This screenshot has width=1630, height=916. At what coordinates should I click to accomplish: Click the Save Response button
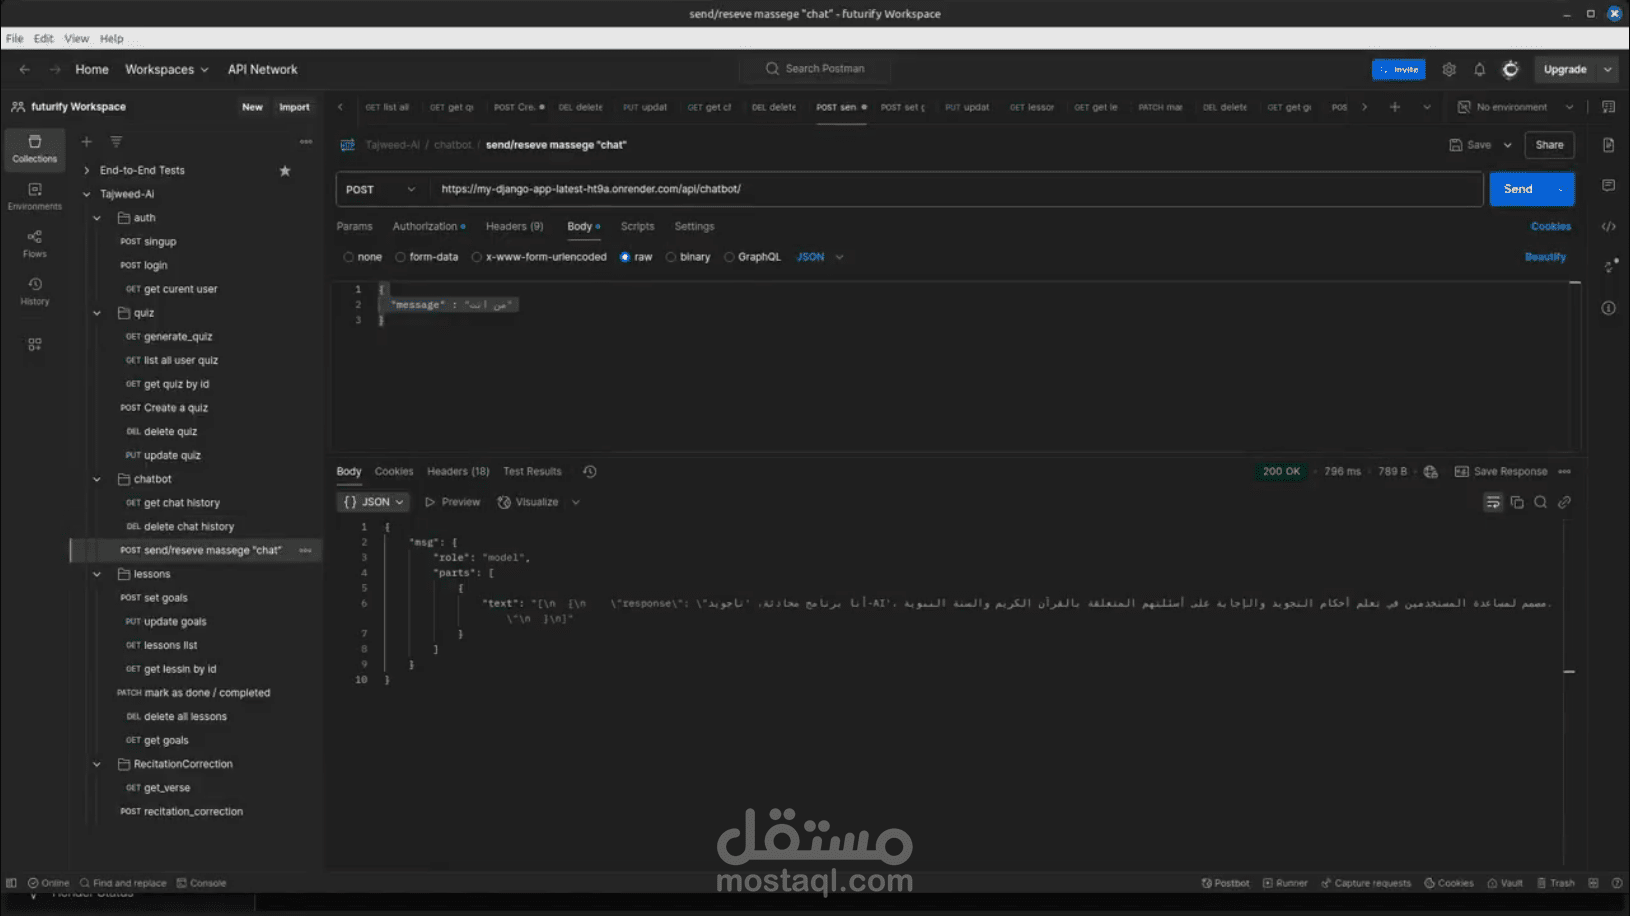pyautogui.click(x=1501, y=472)
